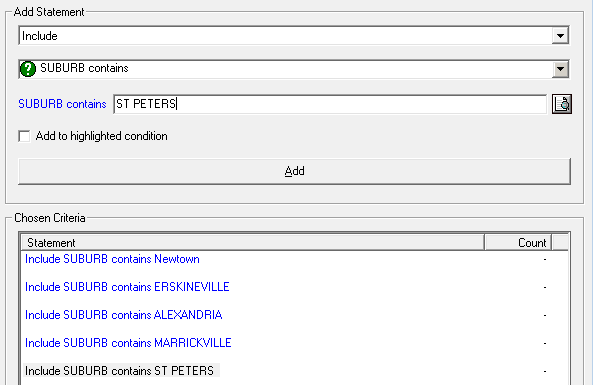Click the blue SUBURB contains label link
This screenshot has height=385, width=593.
point(62,104)
